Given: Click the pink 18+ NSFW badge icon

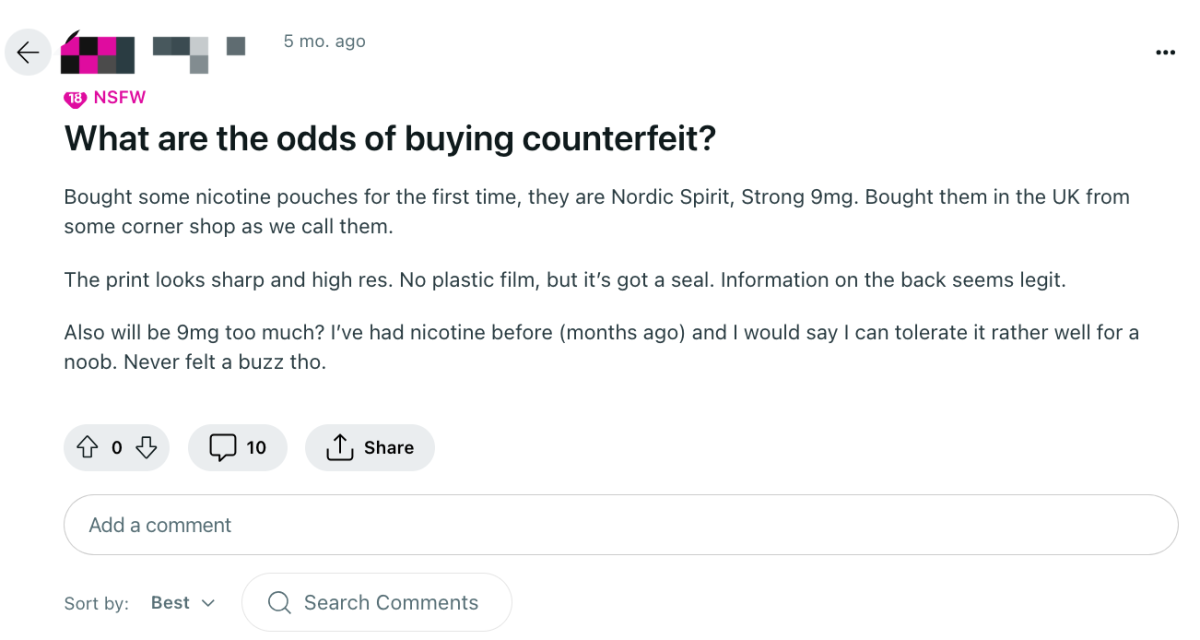Looking at the screenshot, I should [x=75, y=98].
